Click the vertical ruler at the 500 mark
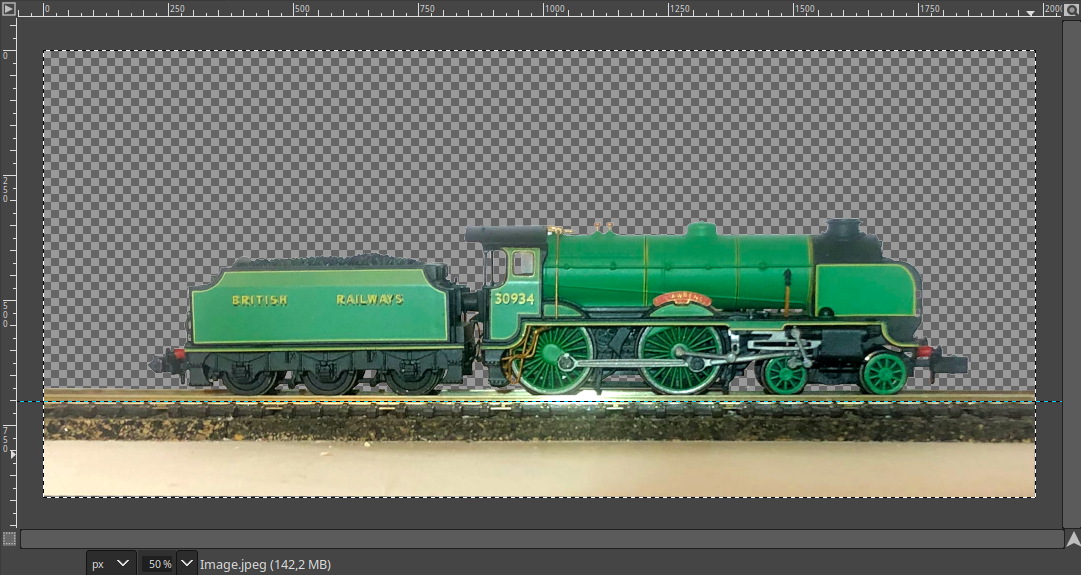Screen dimensions: 1081x575 7,314
